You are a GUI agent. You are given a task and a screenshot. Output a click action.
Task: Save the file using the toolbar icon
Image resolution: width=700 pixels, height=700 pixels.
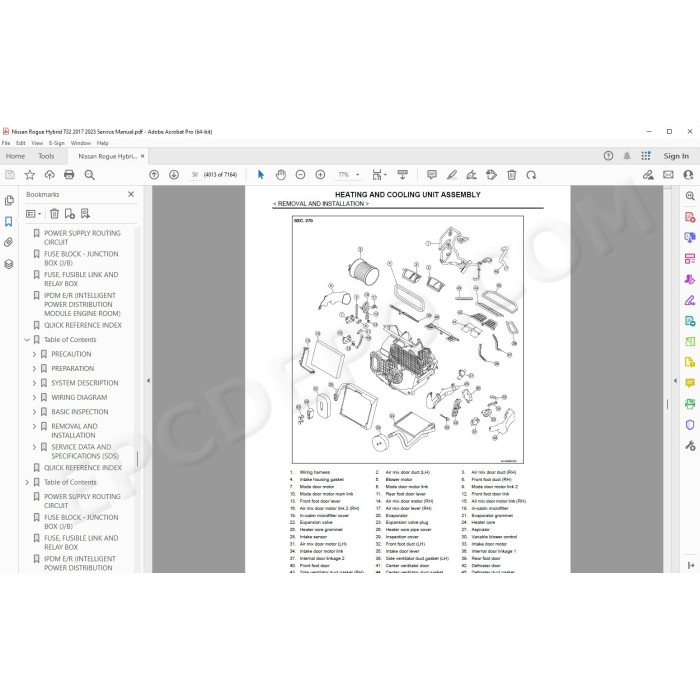pos(10,175)
